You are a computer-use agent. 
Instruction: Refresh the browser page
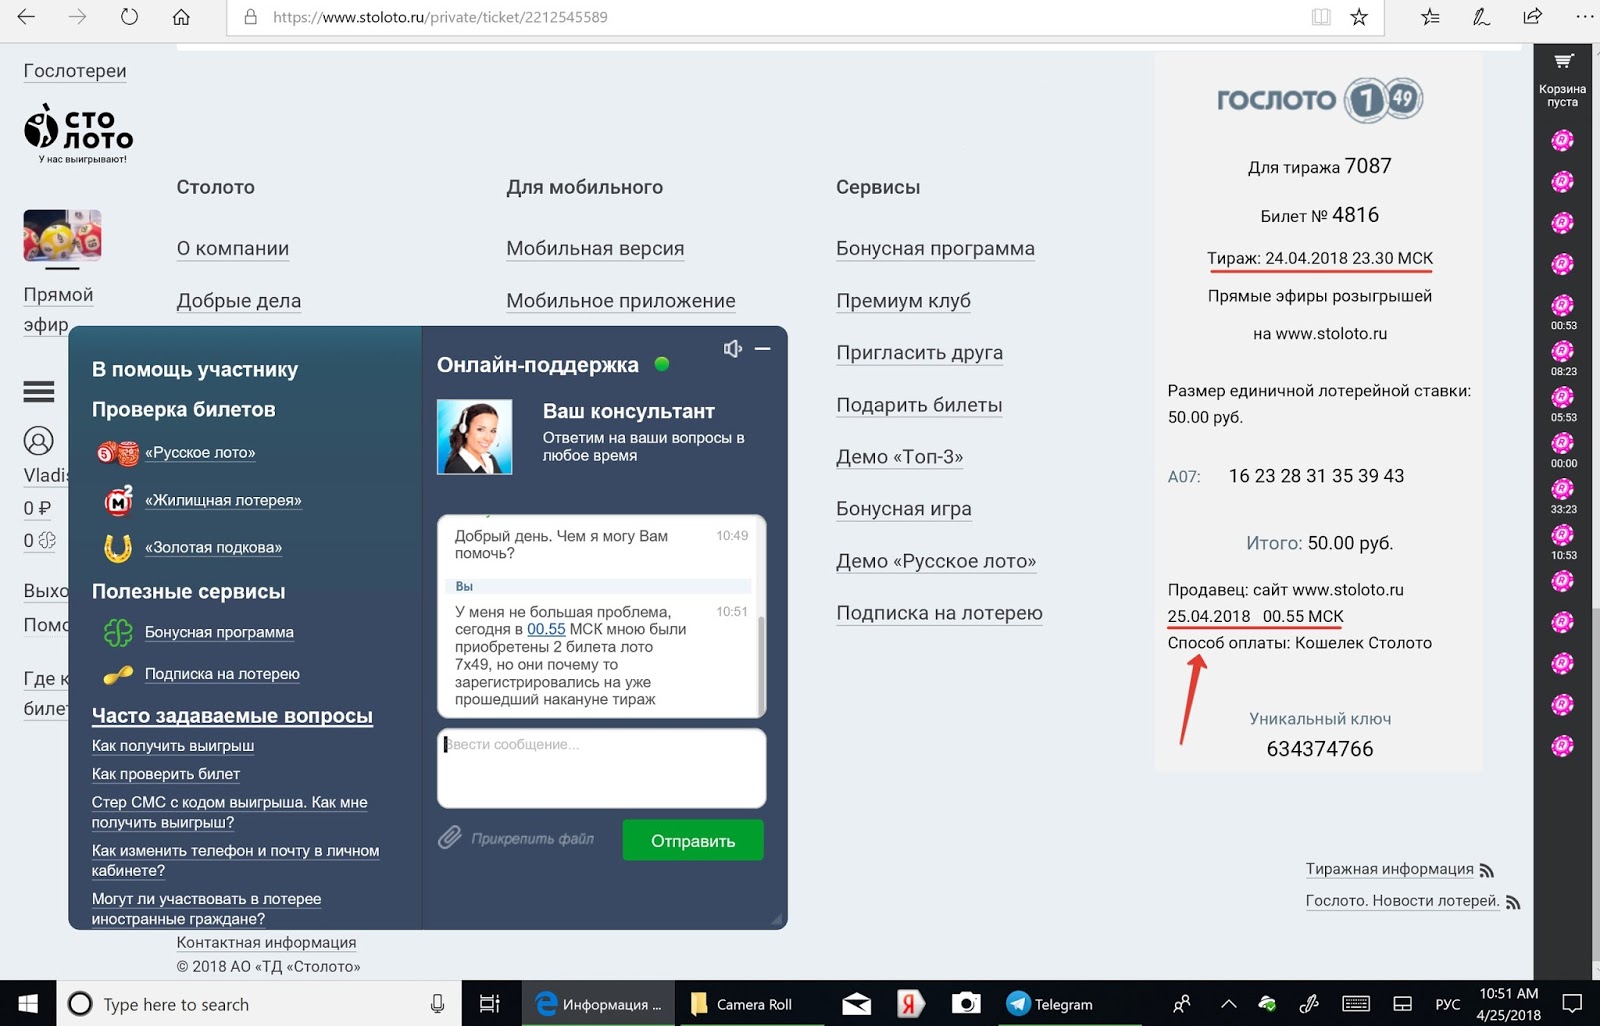(x=129, y=17)
